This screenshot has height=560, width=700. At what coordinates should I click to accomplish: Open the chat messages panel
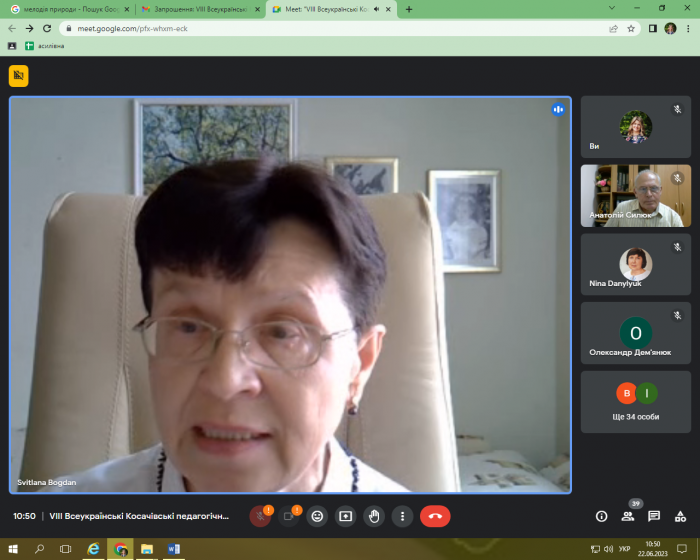click(x=654, y=516)
